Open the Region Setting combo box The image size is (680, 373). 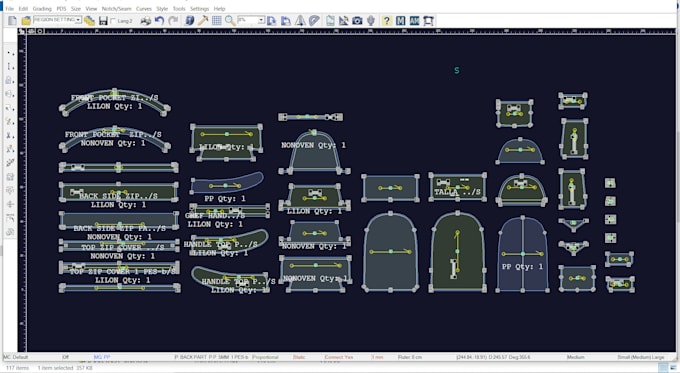57,20
